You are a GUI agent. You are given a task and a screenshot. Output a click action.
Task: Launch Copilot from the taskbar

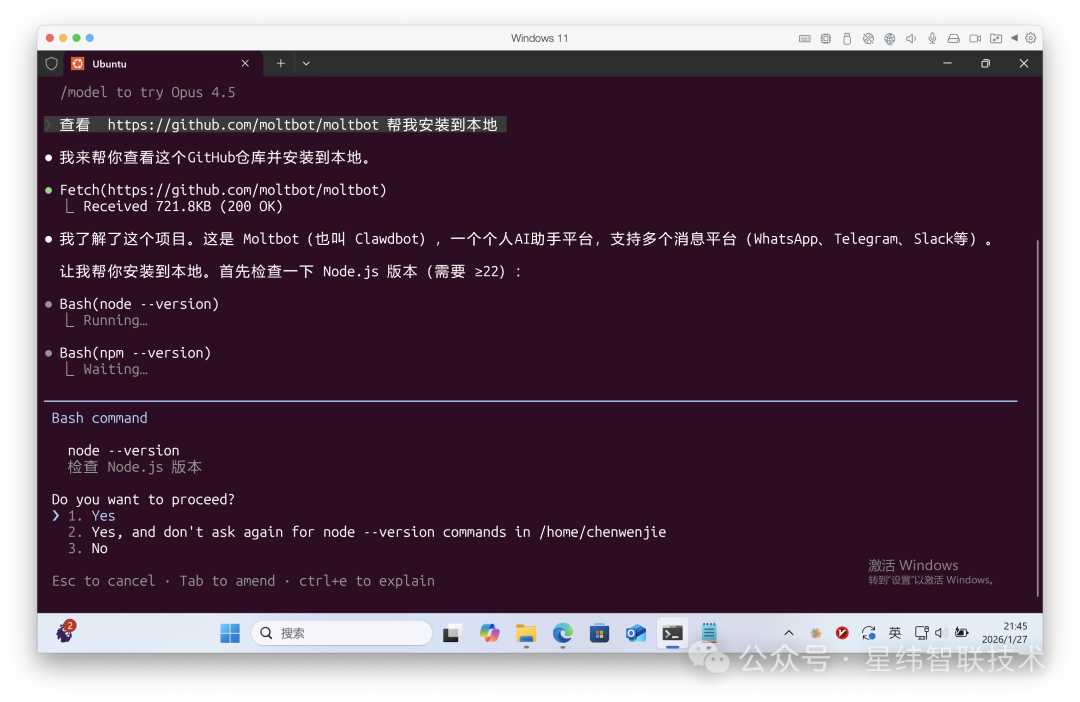[x=489, y=633]
